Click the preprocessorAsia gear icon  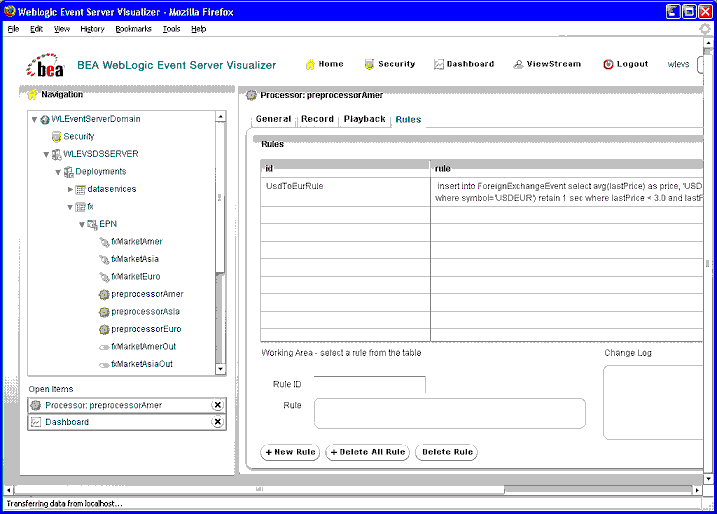tap(104, 312)
